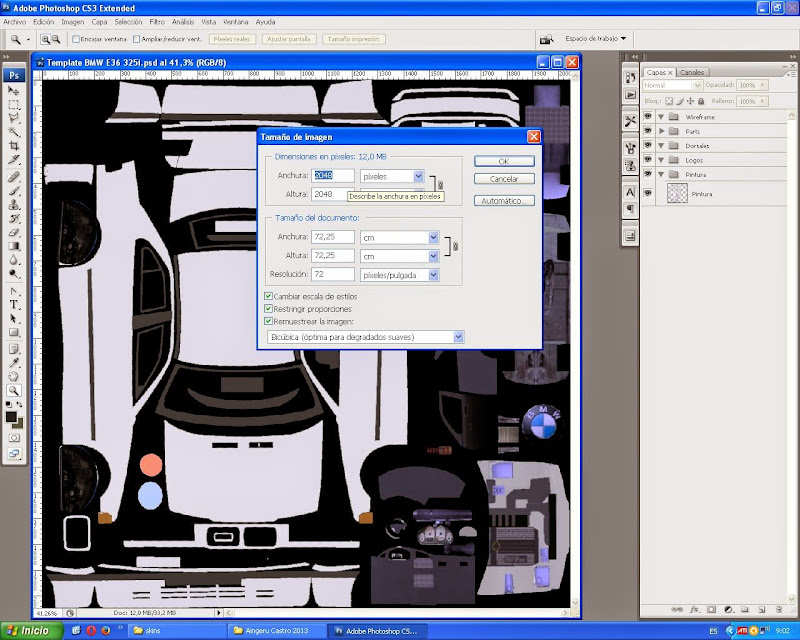The width and height of the screenshot is (800, 640).
Task: Collapse the Logos group triangle
Action: [661, 160]
